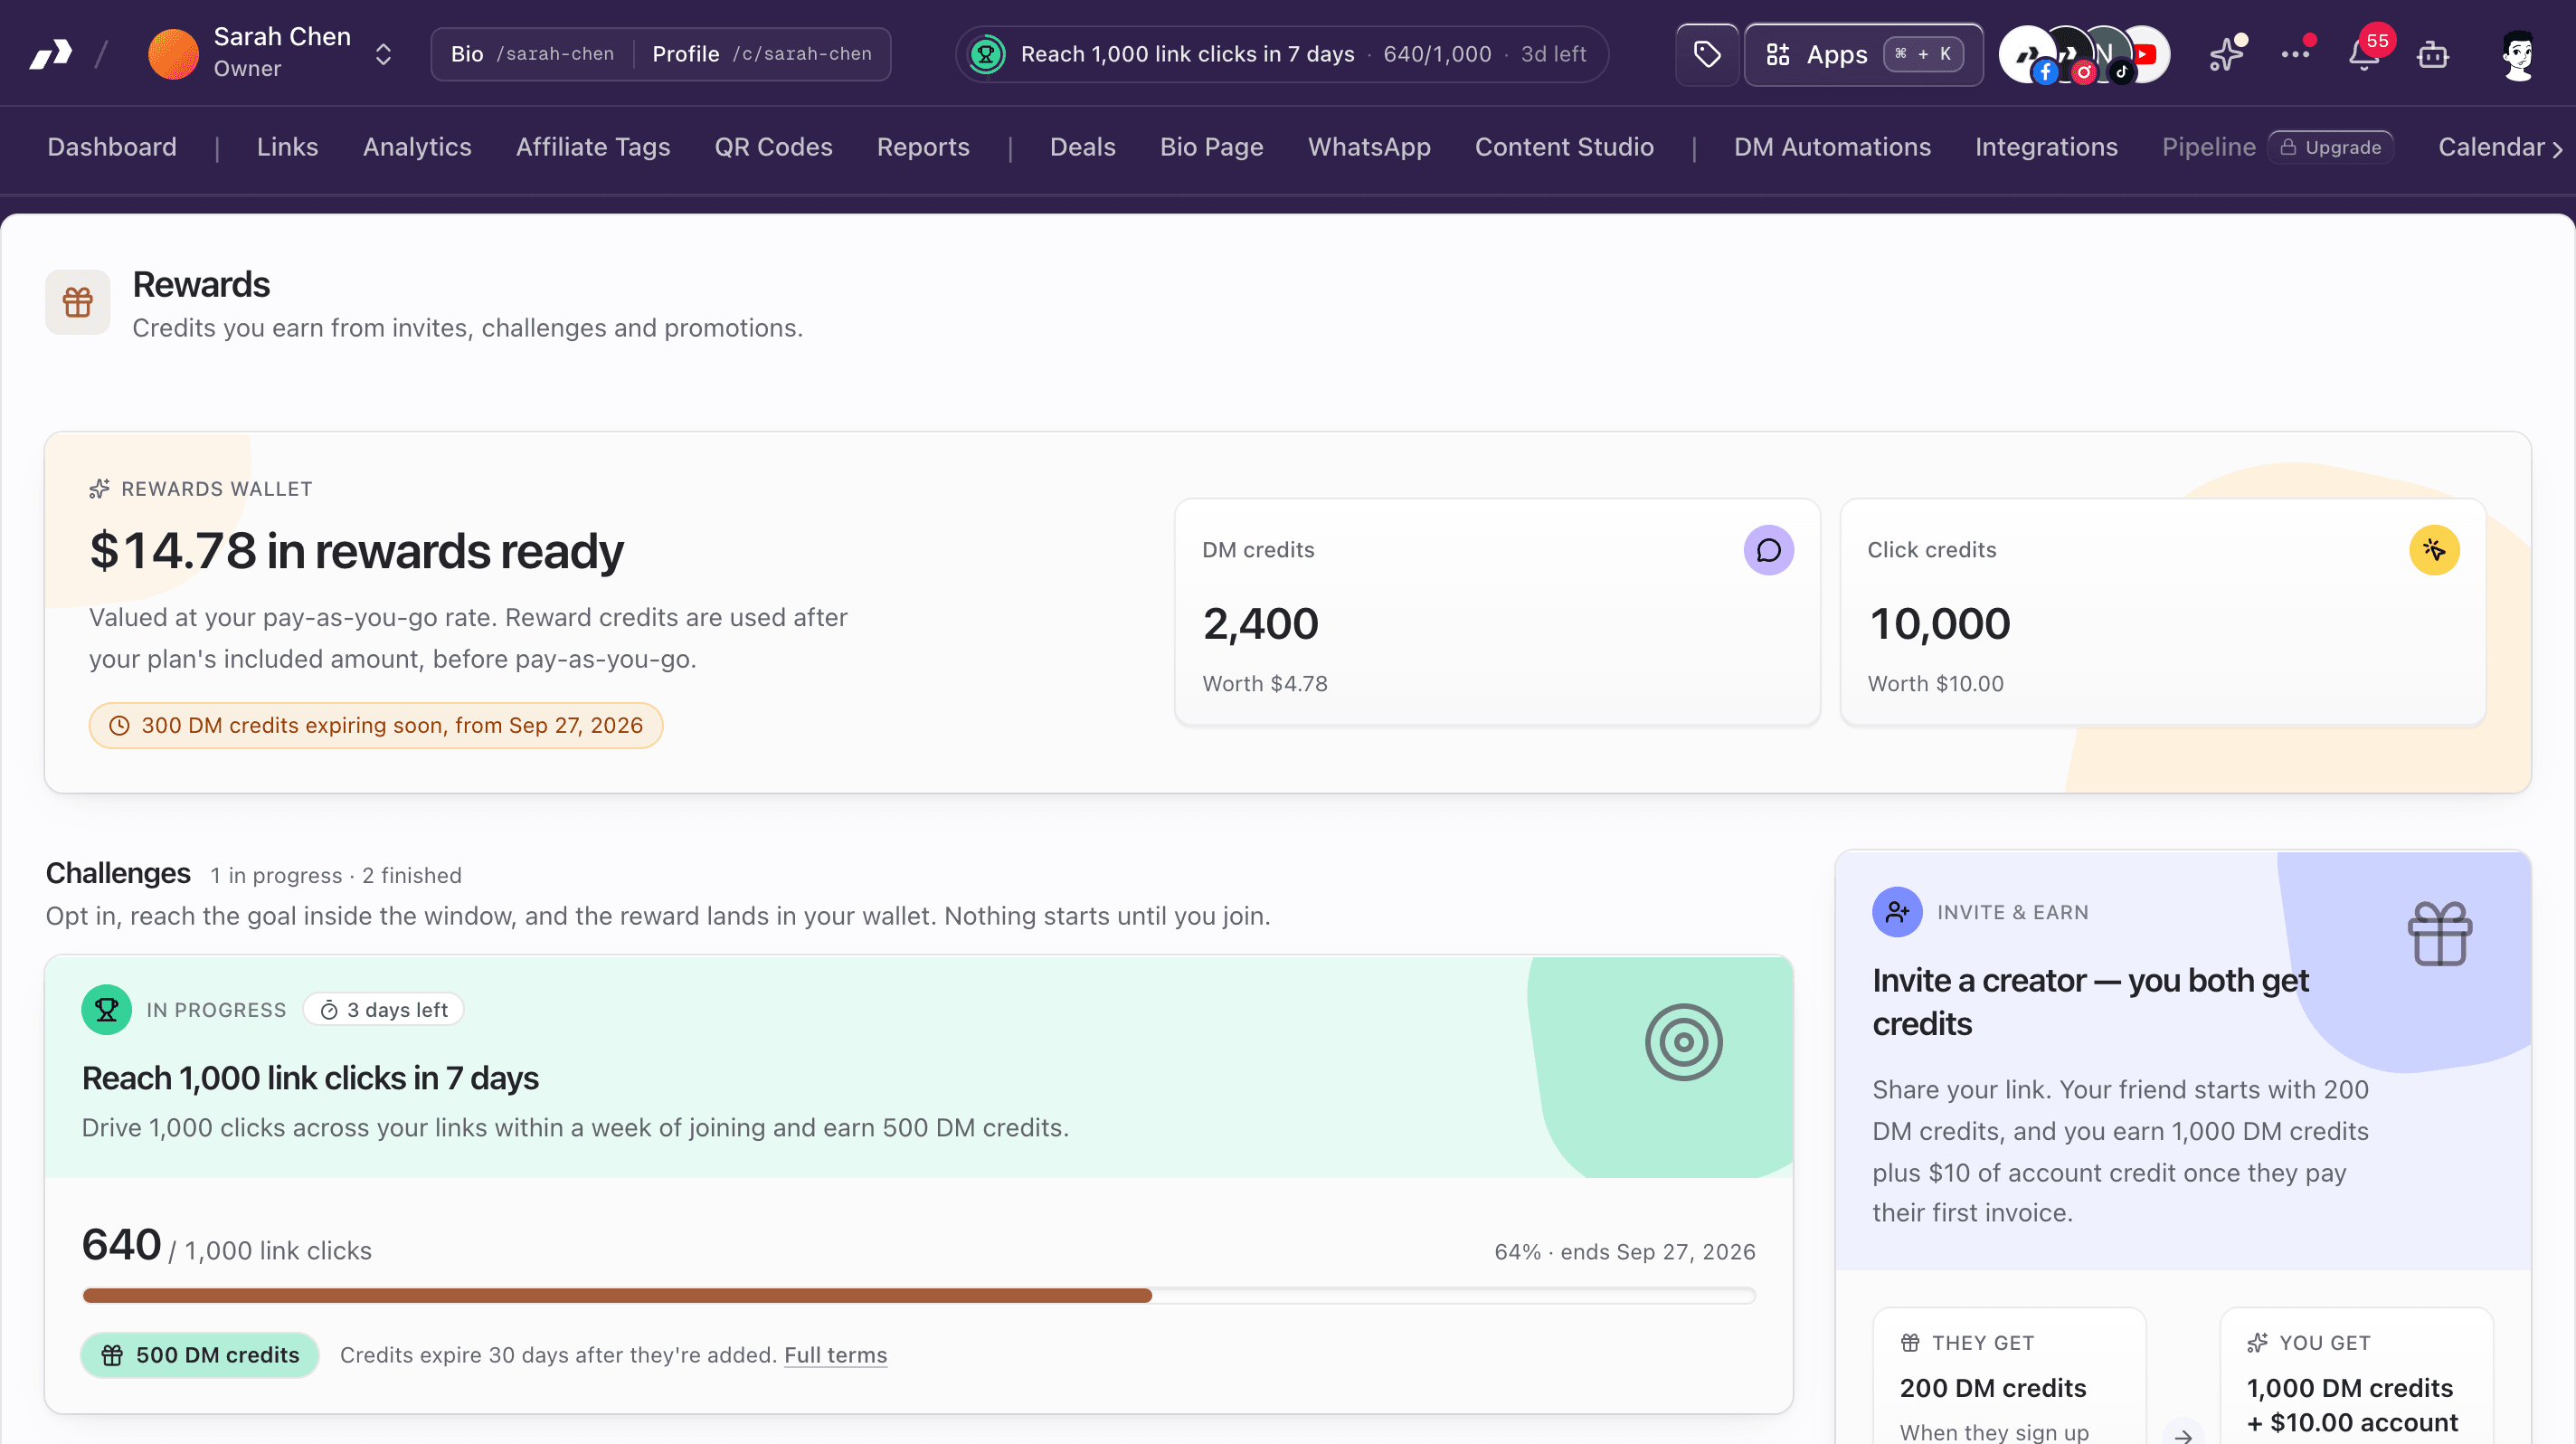Screen dimensions: 2576x1444
Task: Click the price tag icon in header
Action: pos(1707,54)
